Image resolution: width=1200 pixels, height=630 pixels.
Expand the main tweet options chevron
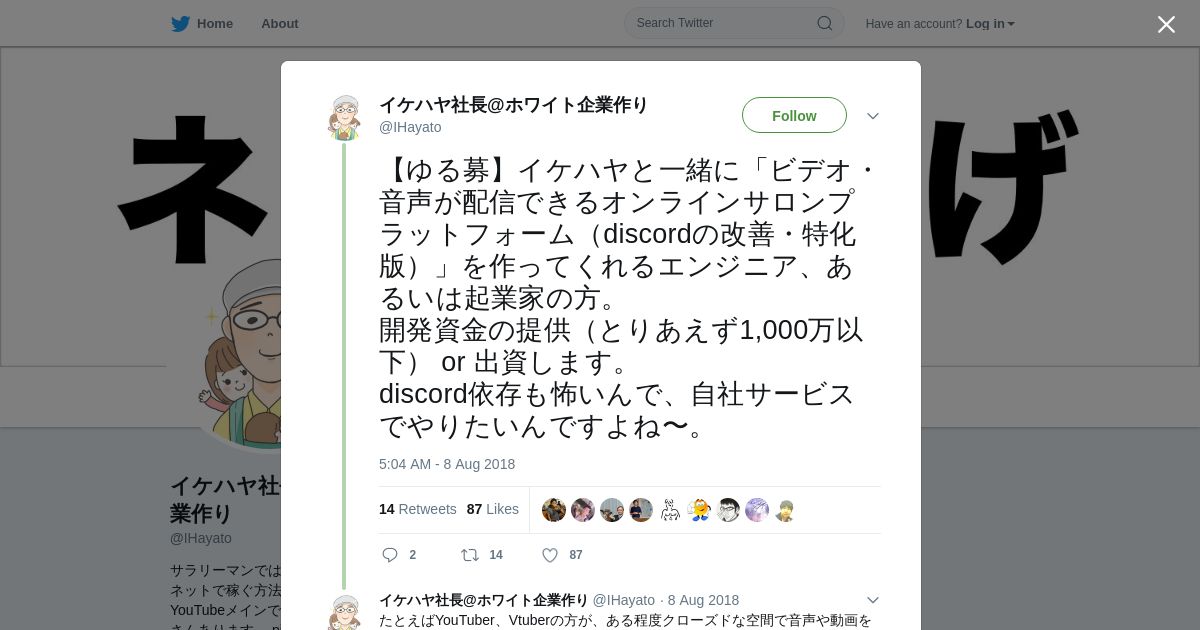pyautogui.click(x=873, y=116)
